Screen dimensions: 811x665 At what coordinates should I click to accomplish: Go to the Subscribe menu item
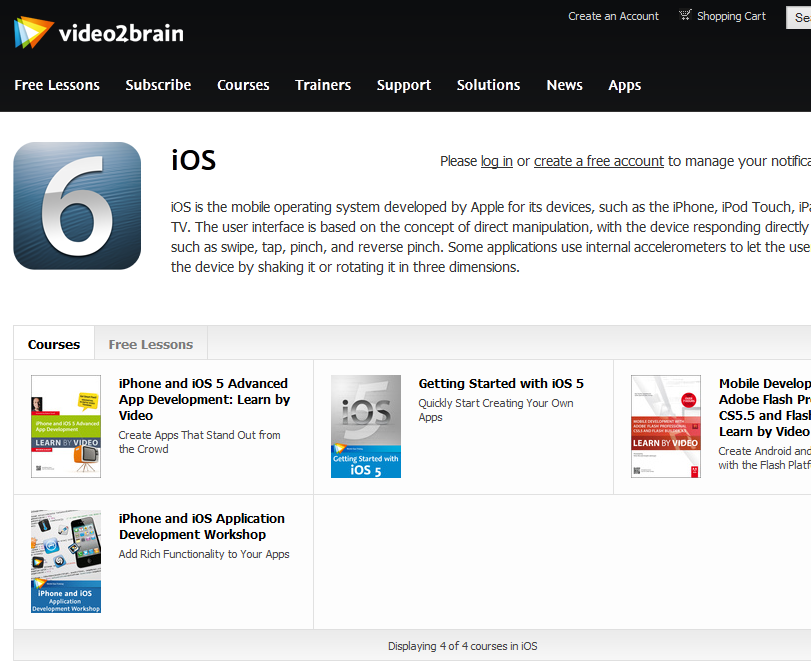tap(158, 85)
